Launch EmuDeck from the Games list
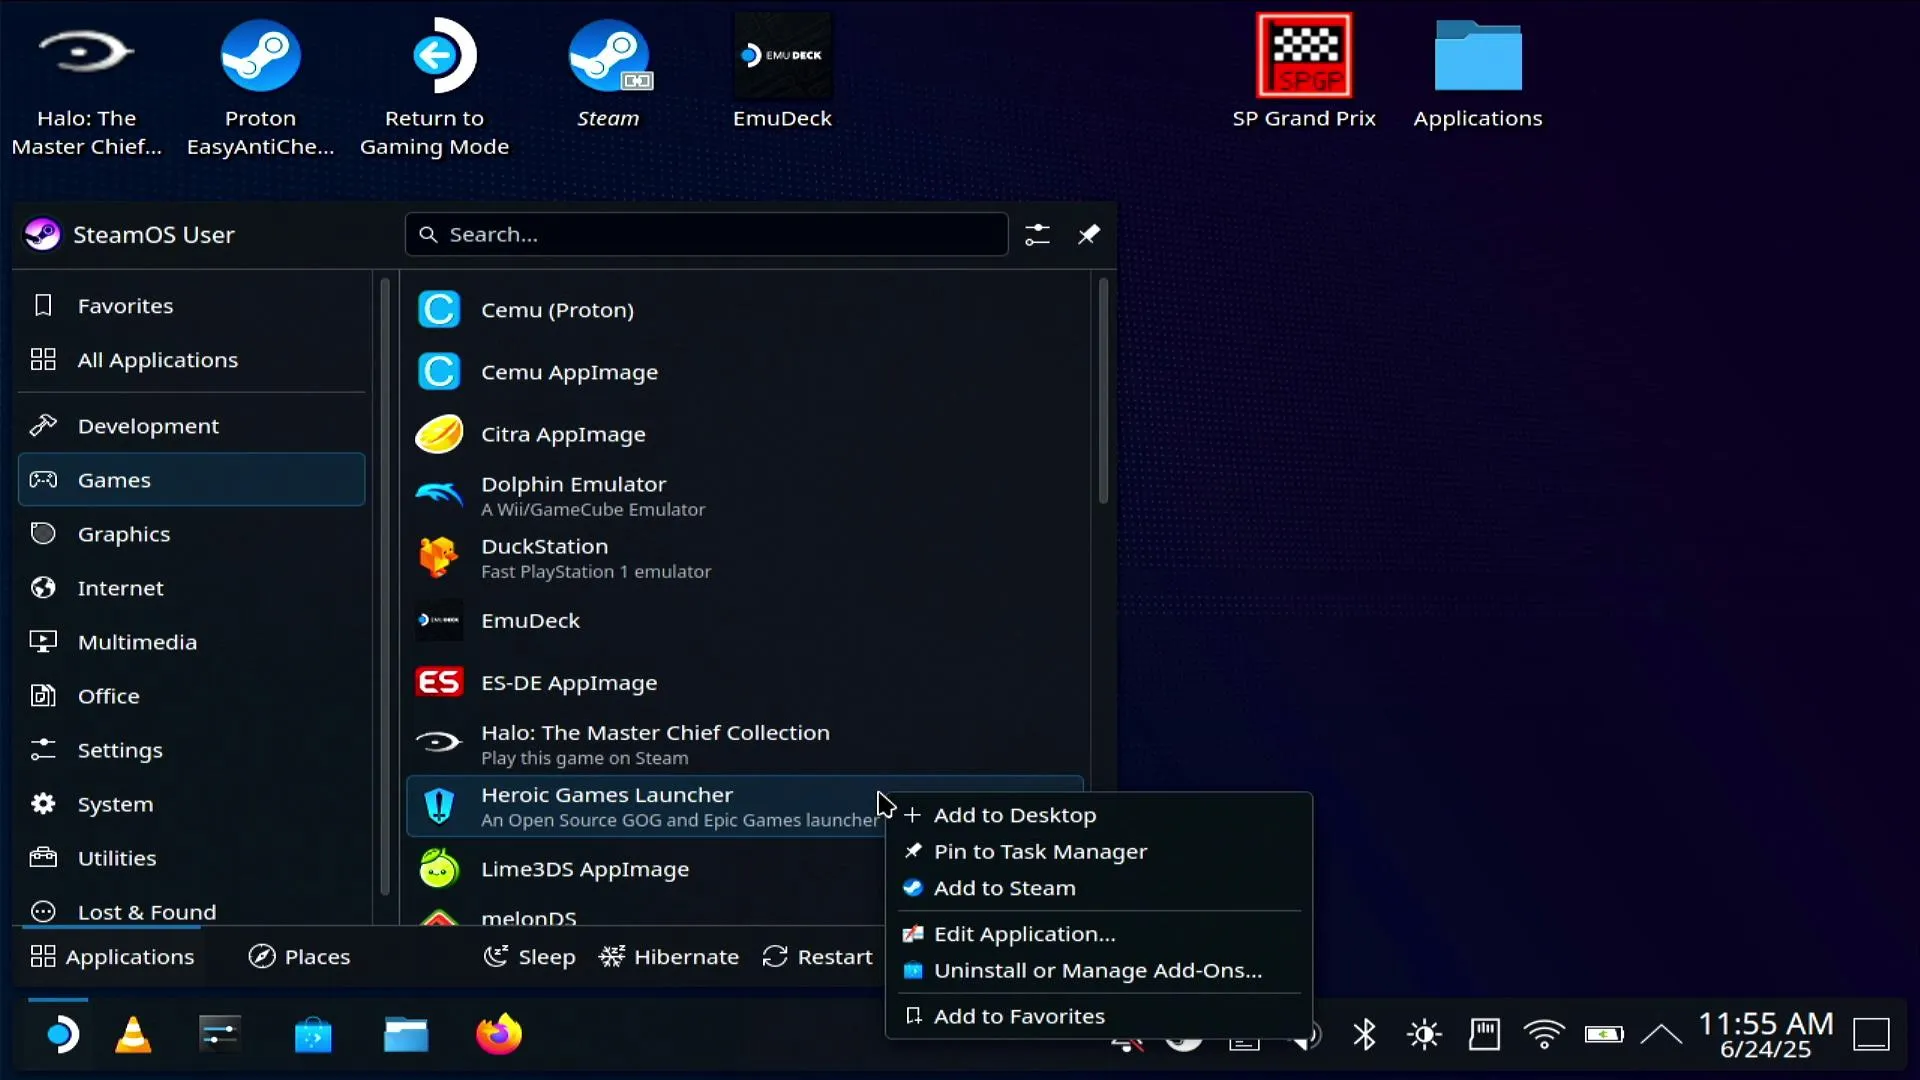 (745, 621)
